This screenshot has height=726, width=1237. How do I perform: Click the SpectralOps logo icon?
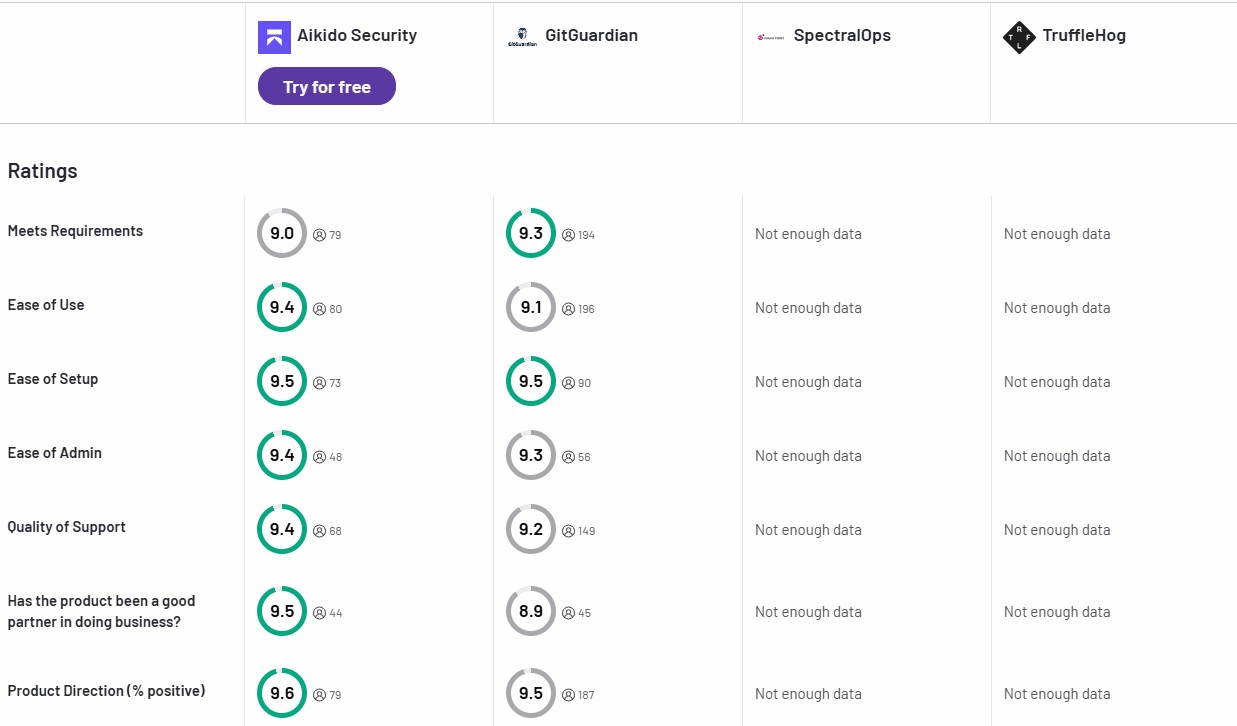771,37
